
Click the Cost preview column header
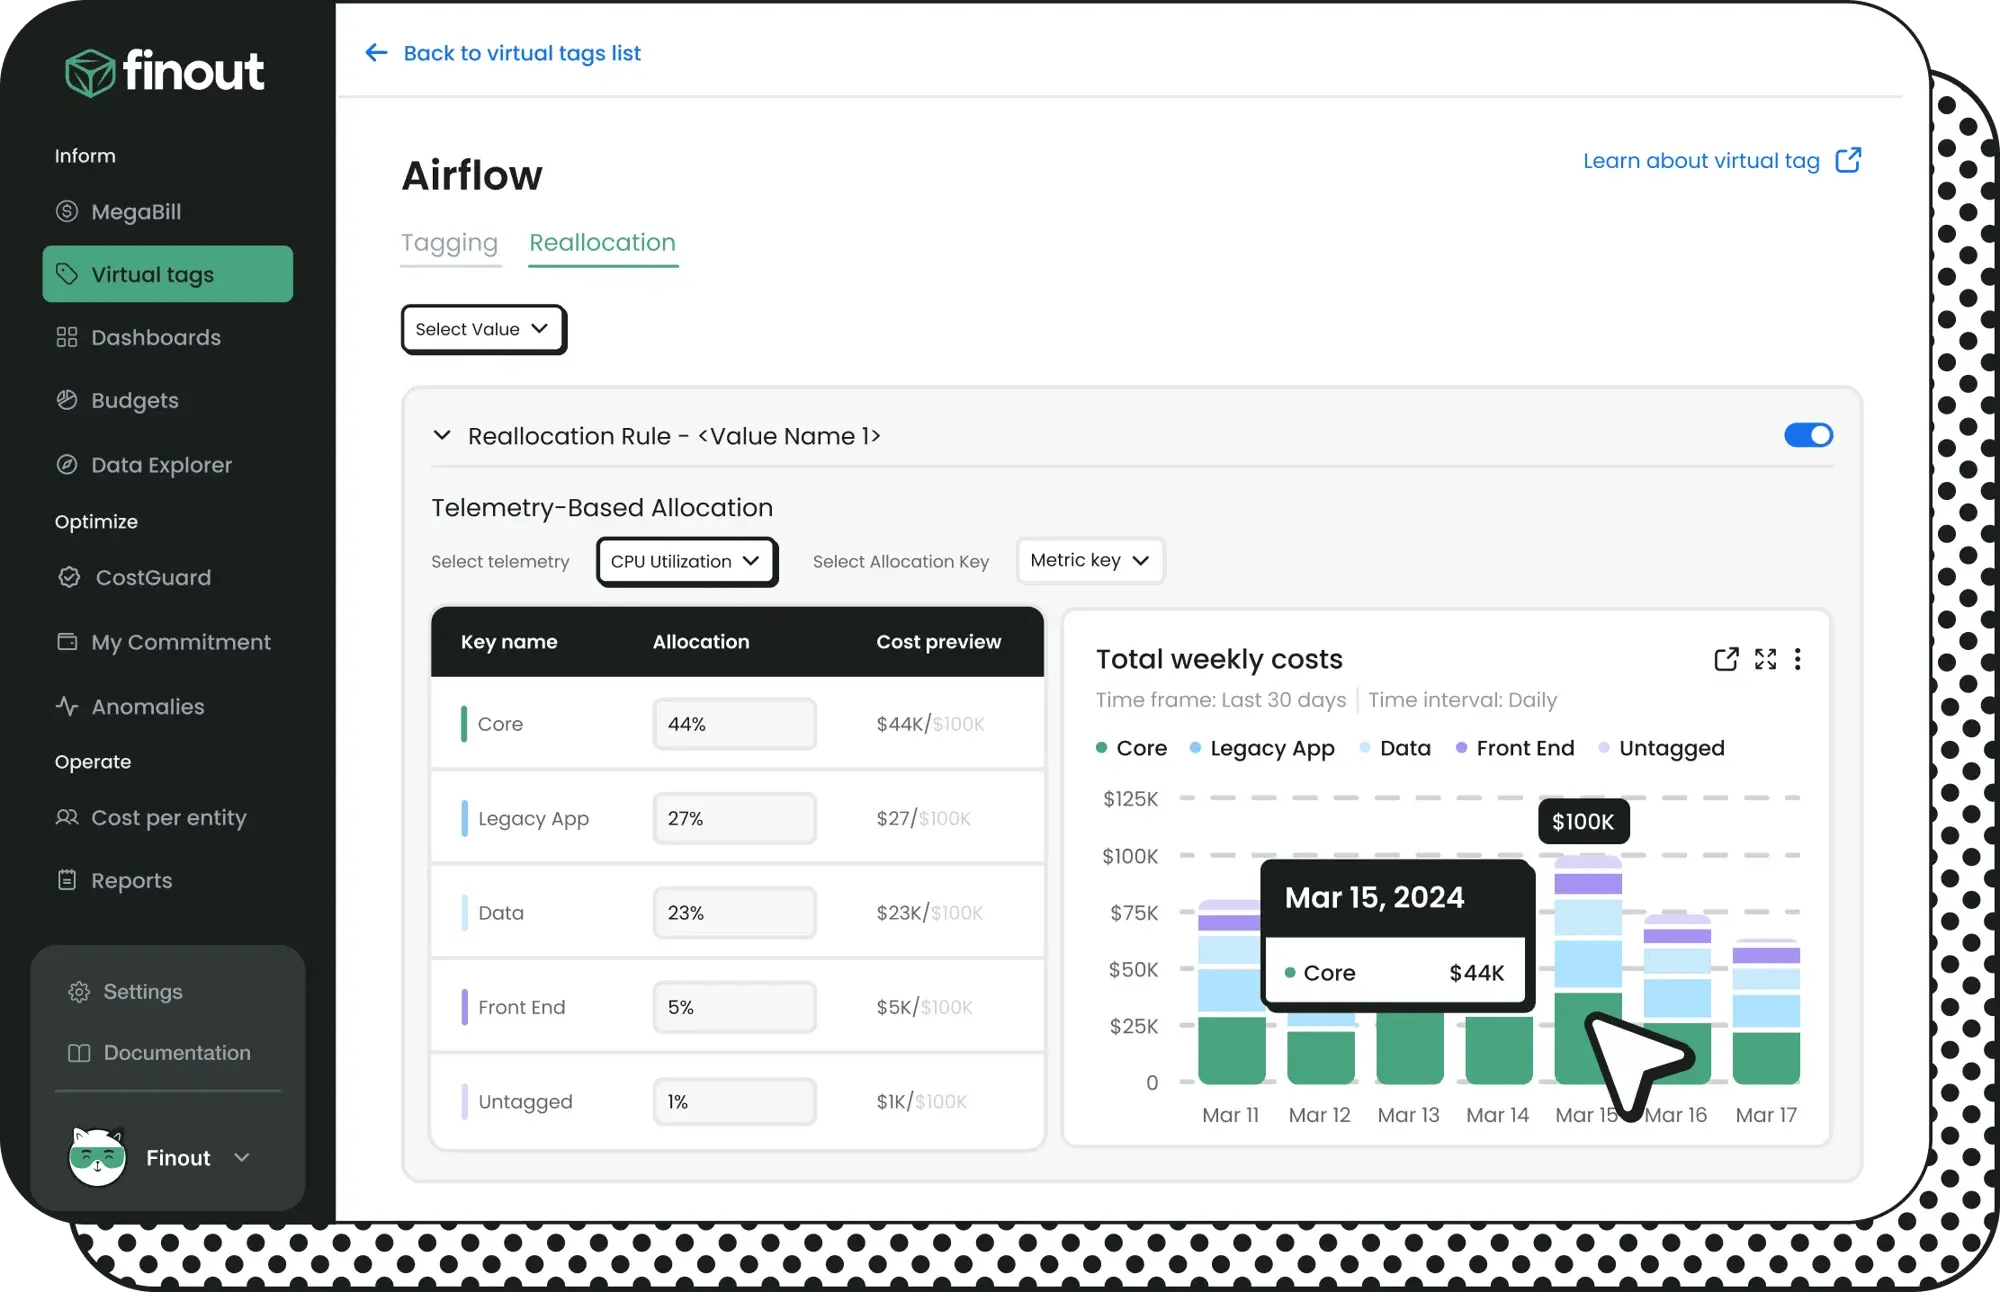(x=938, y=642)
